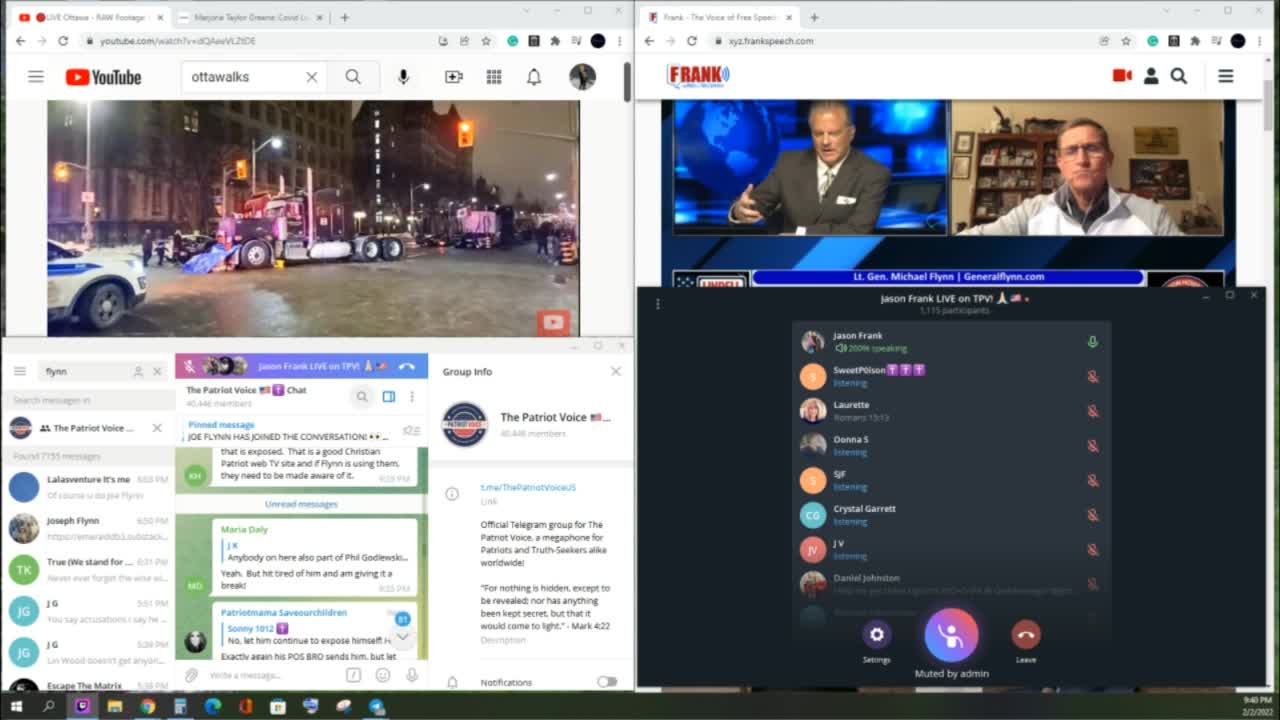Search inside The Patriot Voice chat
1280x720 pixels.
click(362, 397)
